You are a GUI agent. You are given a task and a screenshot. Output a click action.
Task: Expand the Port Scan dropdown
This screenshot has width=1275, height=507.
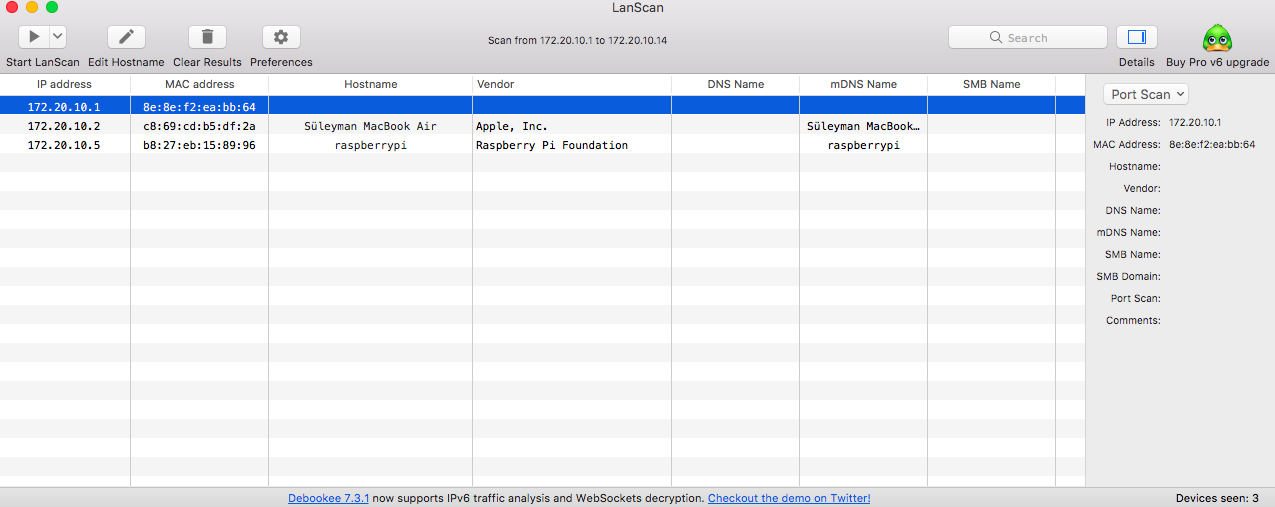1146,94
